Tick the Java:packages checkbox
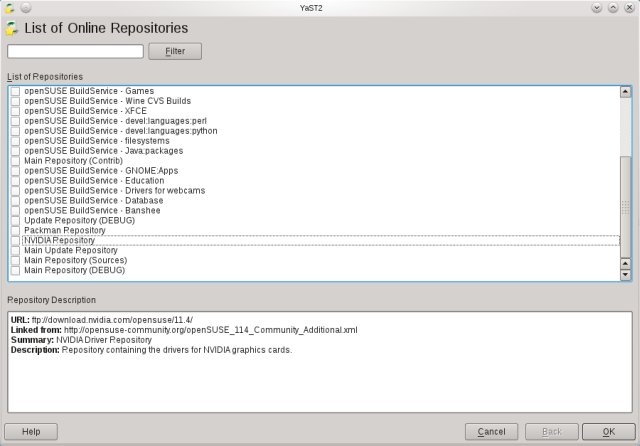This screenshot has height=446, width=640. pyautogui.click(x=15, y=151)
